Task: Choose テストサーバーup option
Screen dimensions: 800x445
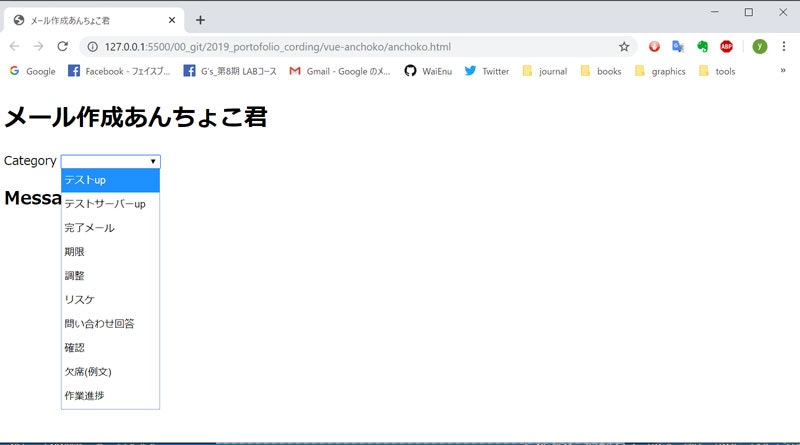Action: pos(110,204)
